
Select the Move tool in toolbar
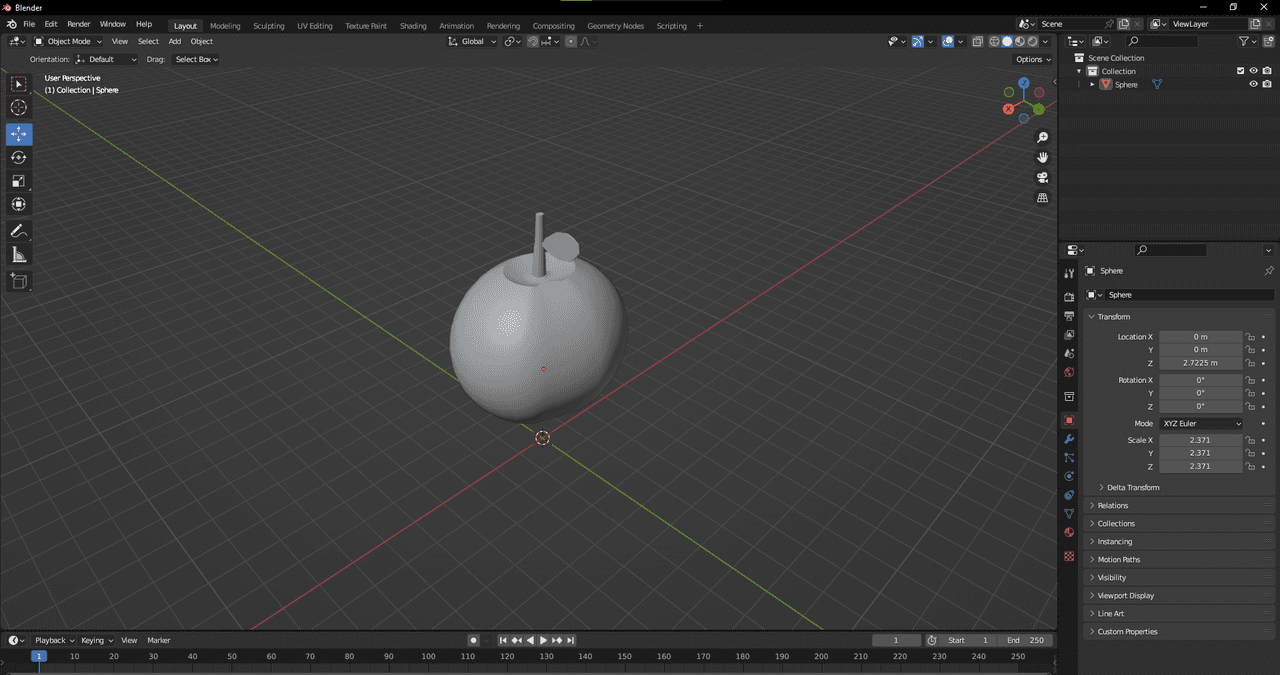pos(19,134)
